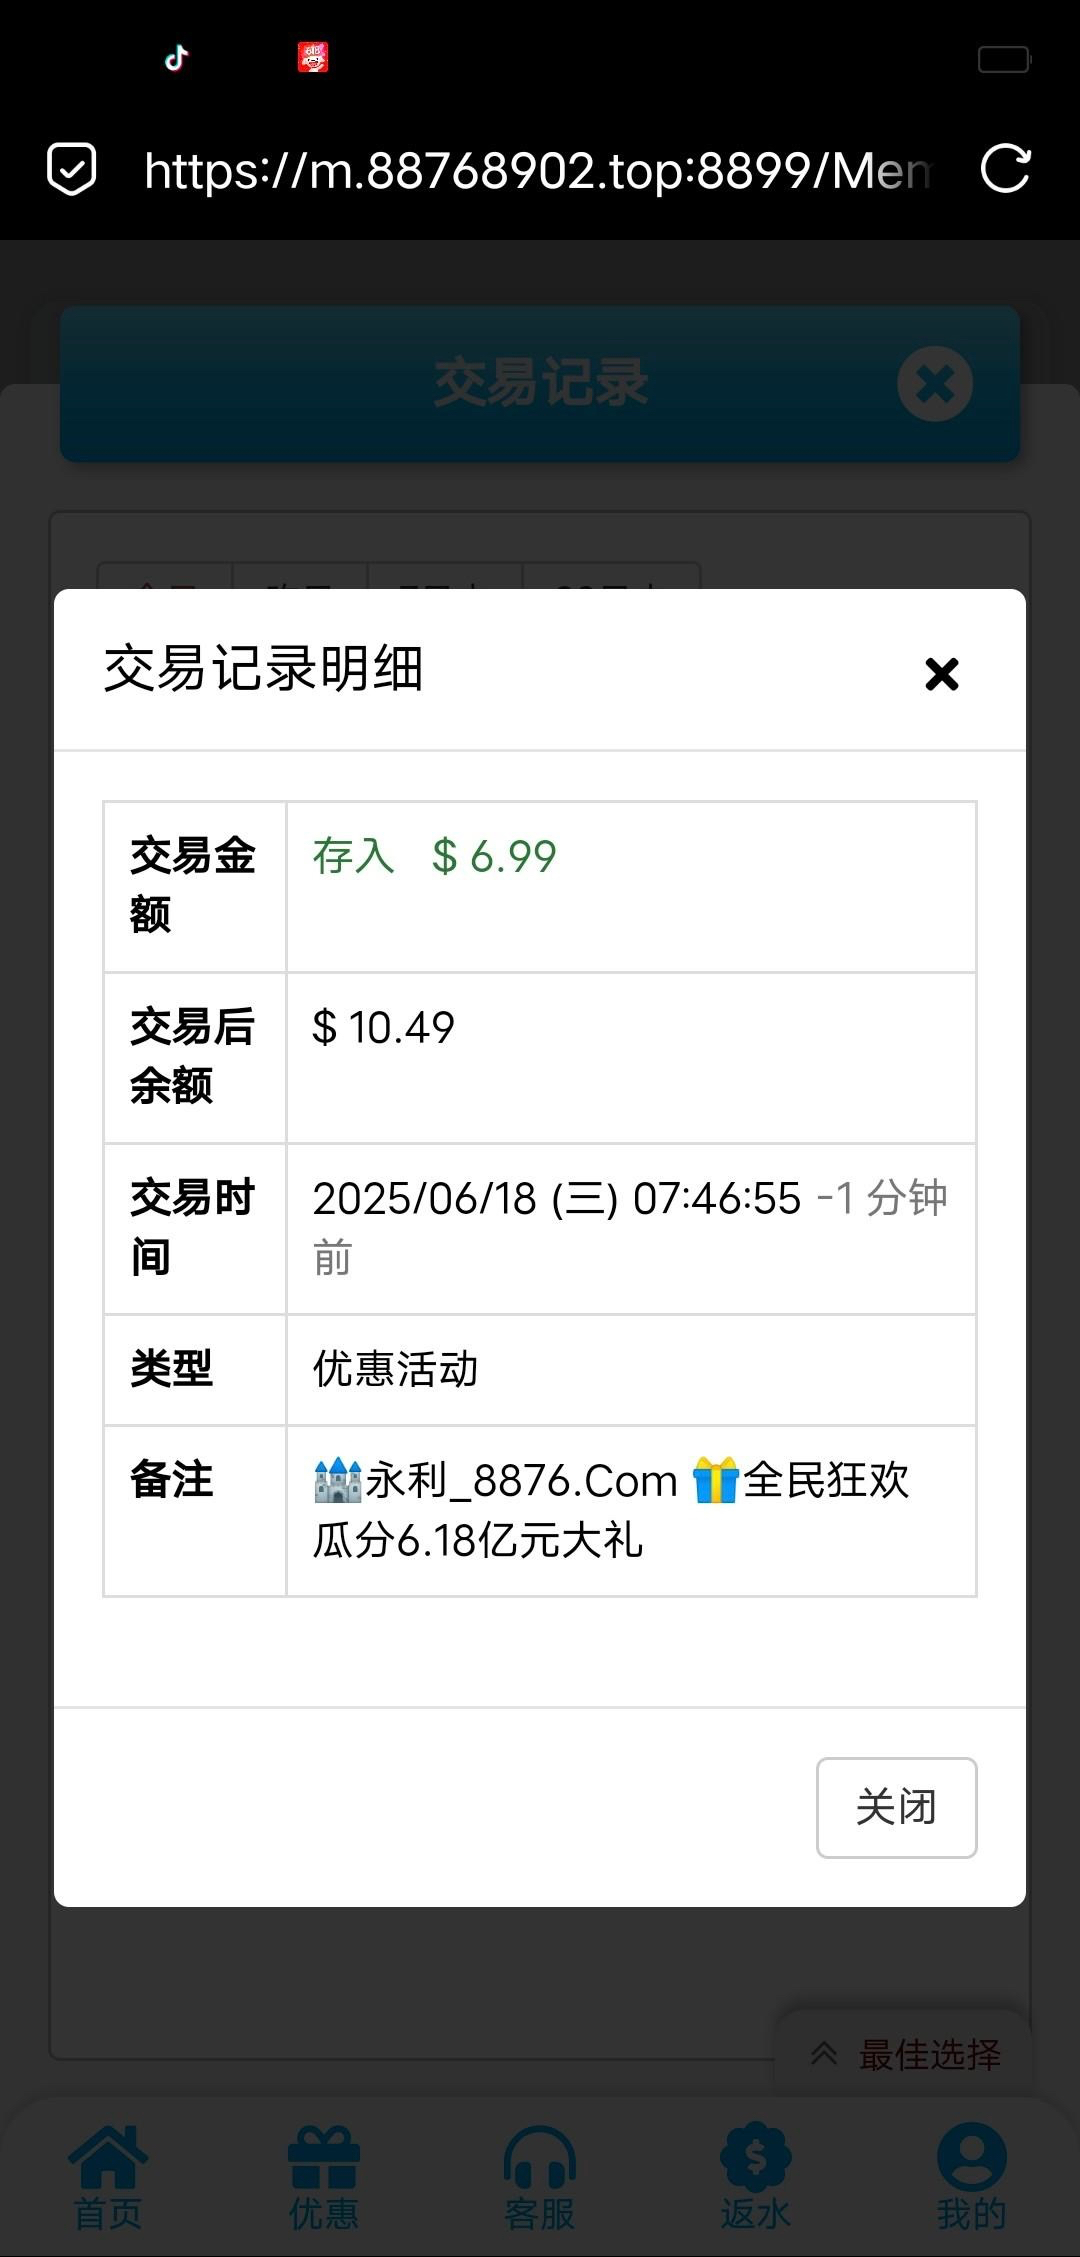The image size is (1080, 2257).
Task: Tap the castle emoji in 备注
Action: (337, 1480)
